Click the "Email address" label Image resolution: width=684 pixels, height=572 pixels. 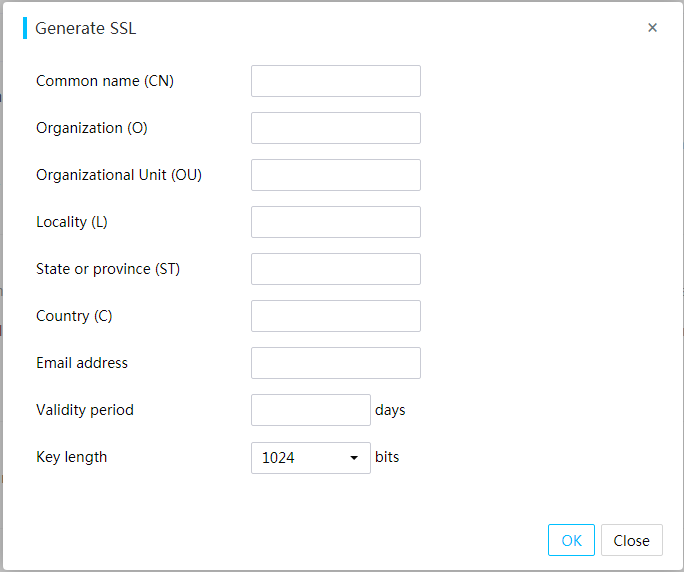click(x=82, y=363)
